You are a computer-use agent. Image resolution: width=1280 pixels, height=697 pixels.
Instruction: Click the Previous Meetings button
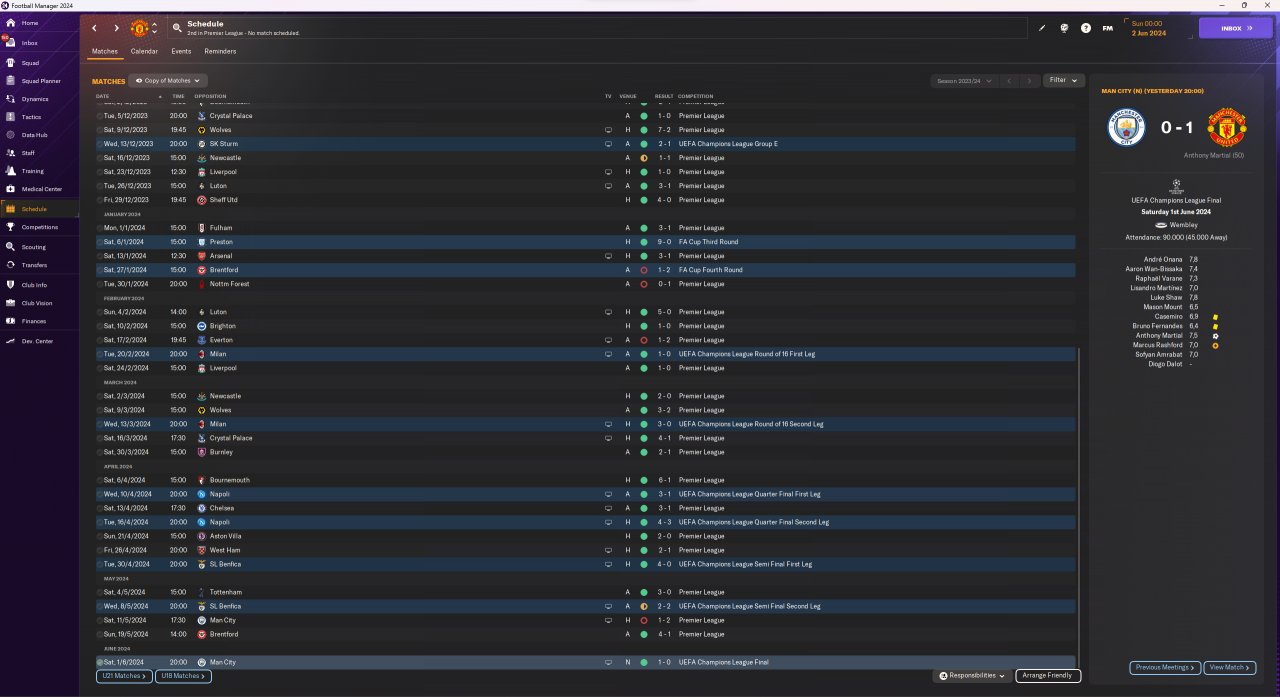coord(1165,667)
